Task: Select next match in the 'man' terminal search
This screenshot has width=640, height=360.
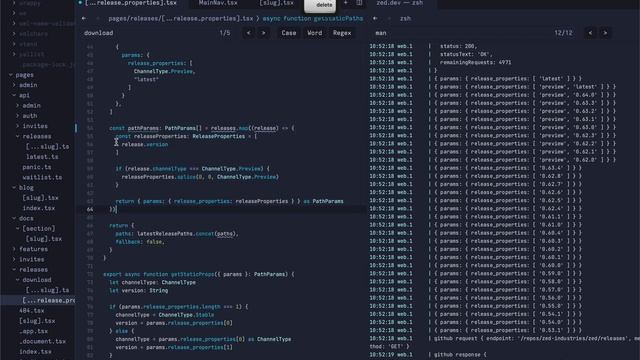Action: pyautogui.click(x=605, y=33)
